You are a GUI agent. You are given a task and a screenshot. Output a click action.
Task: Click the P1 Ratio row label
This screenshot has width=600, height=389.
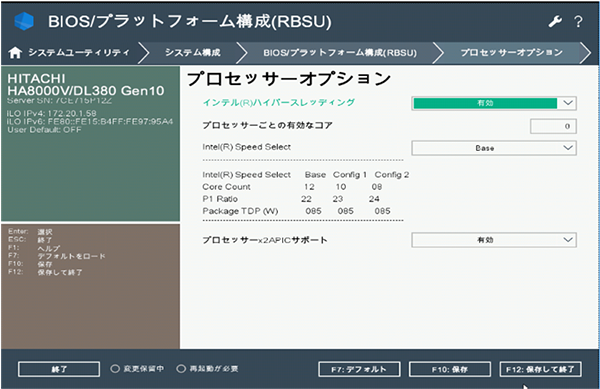[x=220, y=199]
